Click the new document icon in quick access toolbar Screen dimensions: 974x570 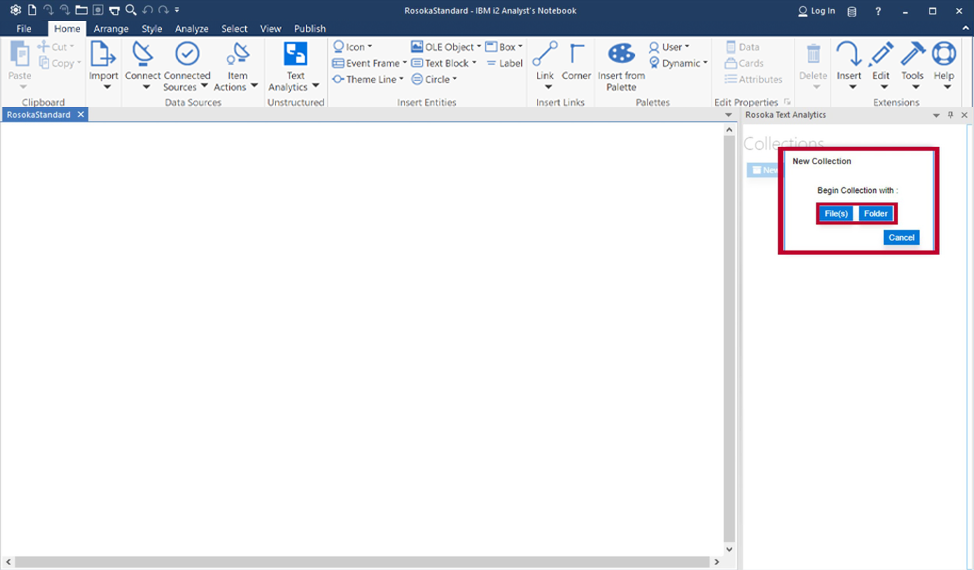point(32,10)
